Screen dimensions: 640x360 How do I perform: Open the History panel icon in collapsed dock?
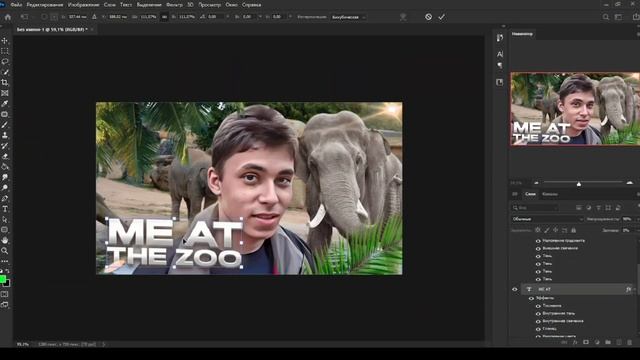[500, 38]
